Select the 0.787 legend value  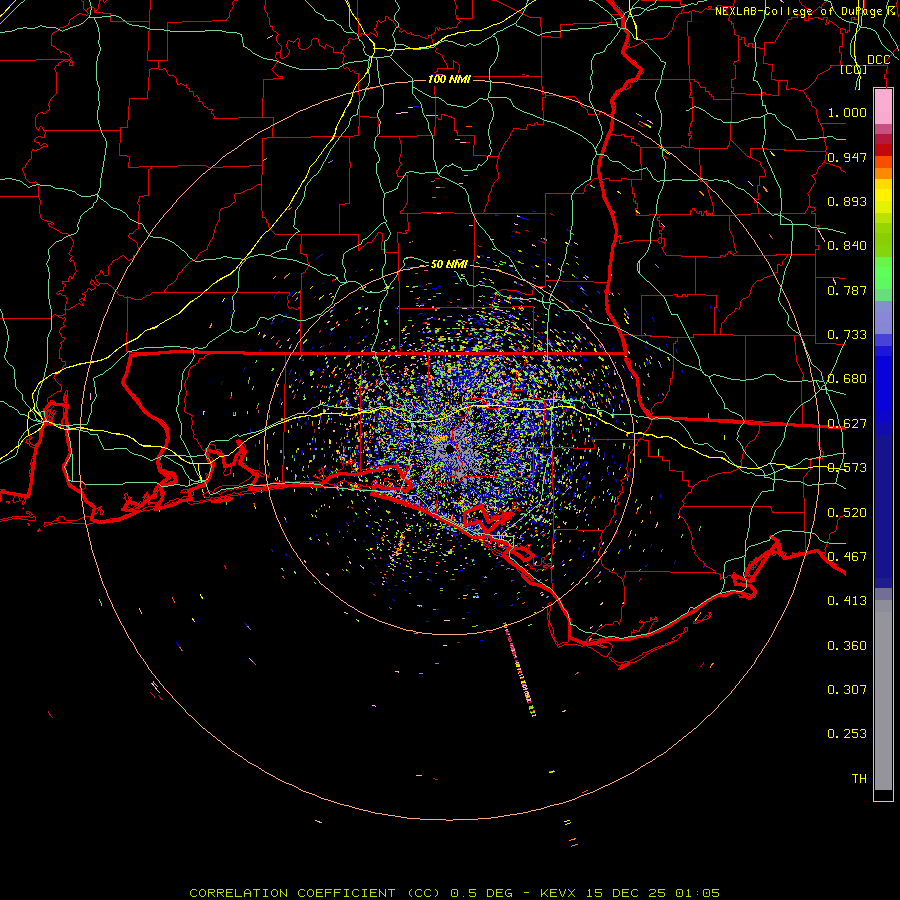(x=847, y=290)
